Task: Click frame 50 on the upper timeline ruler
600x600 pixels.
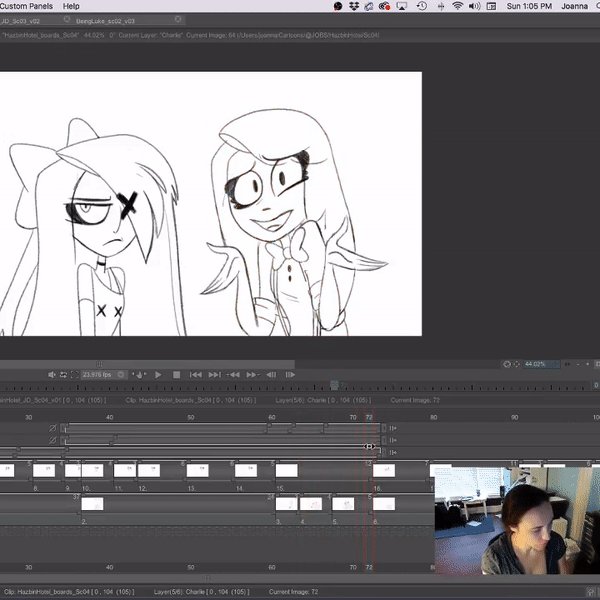Action: point(191,417)
